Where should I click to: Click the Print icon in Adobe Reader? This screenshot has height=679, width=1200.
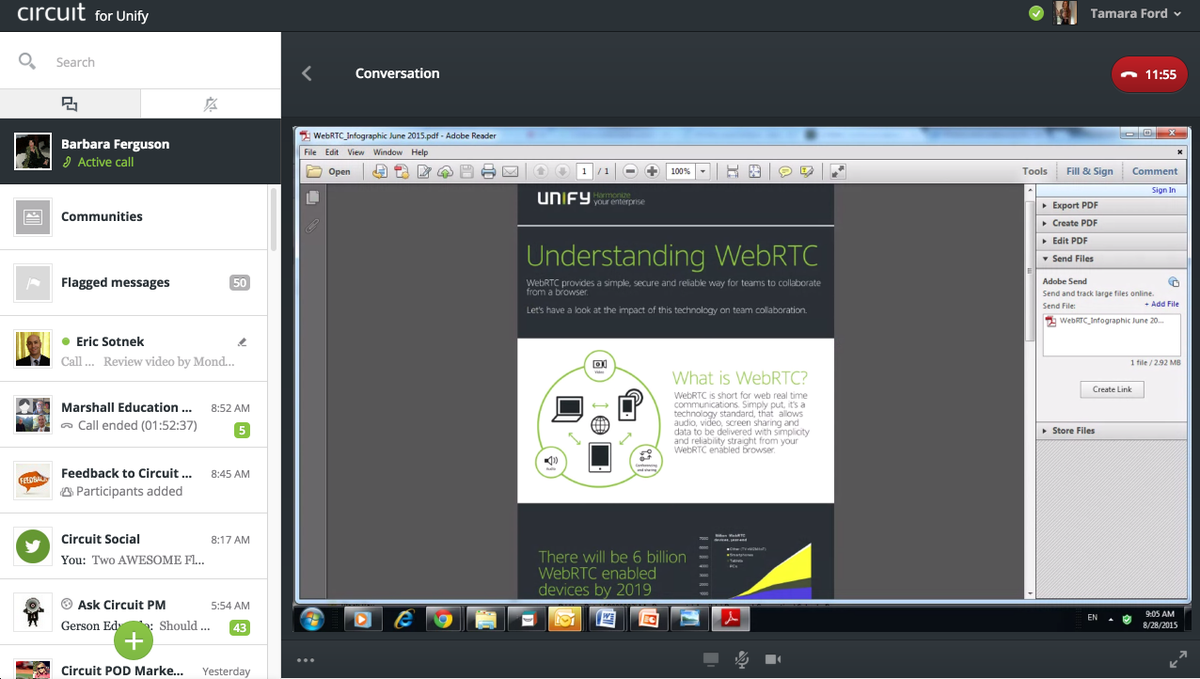tap(488, 172)
